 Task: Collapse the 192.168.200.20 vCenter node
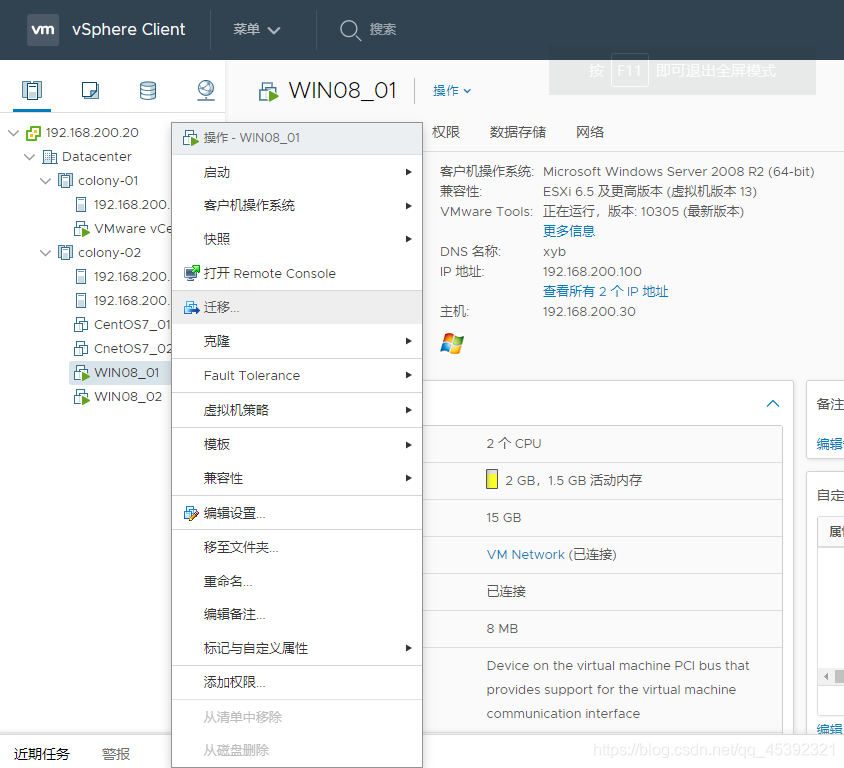click(x=14, y=133)
